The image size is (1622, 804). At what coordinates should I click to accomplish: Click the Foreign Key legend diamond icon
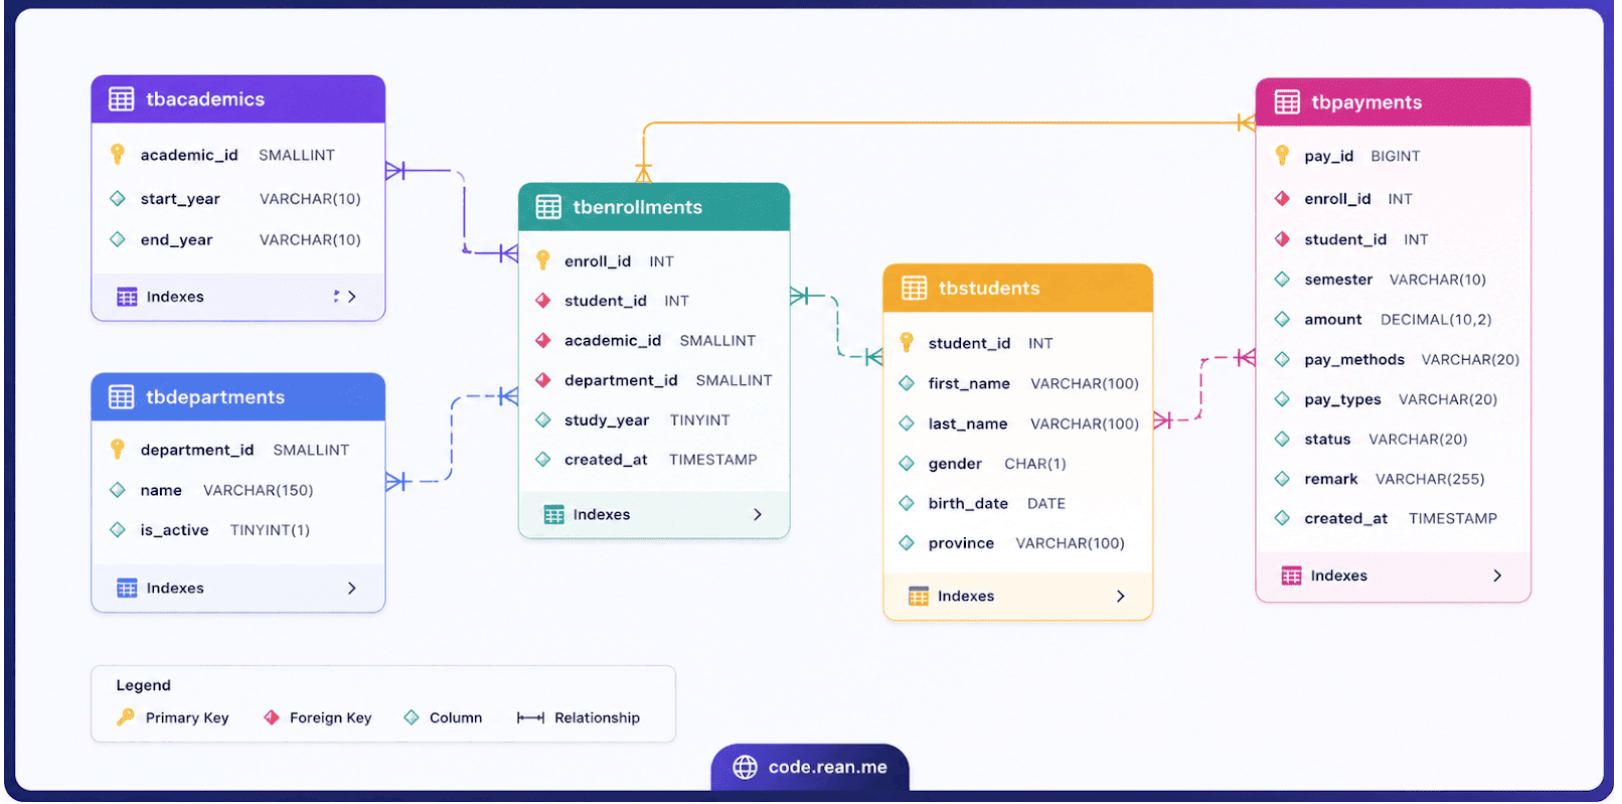tap(271, 717)
